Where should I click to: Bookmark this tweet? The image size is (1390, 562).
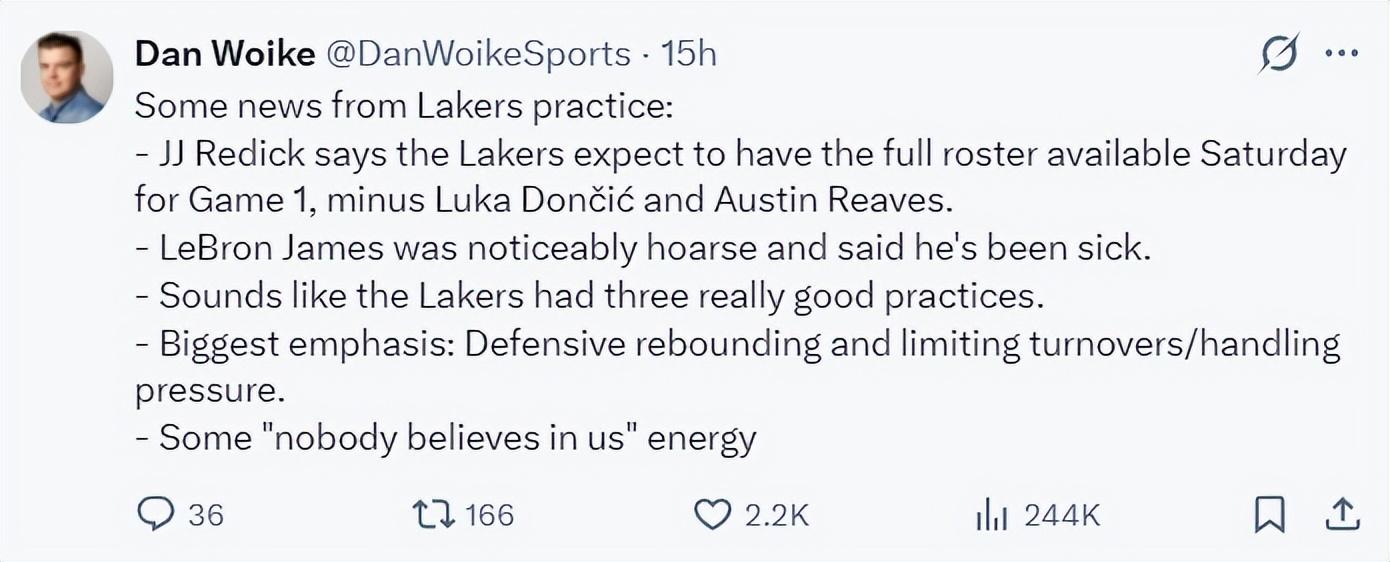click(1269, 514)
